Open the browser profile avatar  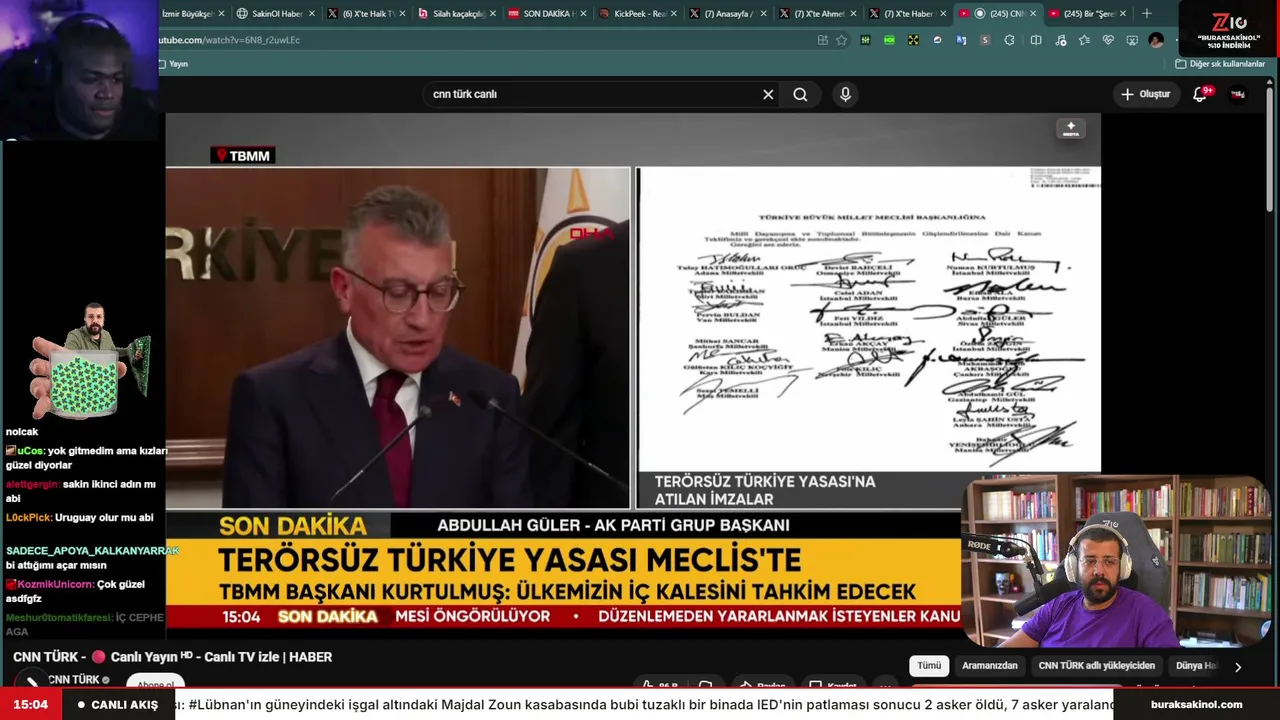pos(1156,40)
